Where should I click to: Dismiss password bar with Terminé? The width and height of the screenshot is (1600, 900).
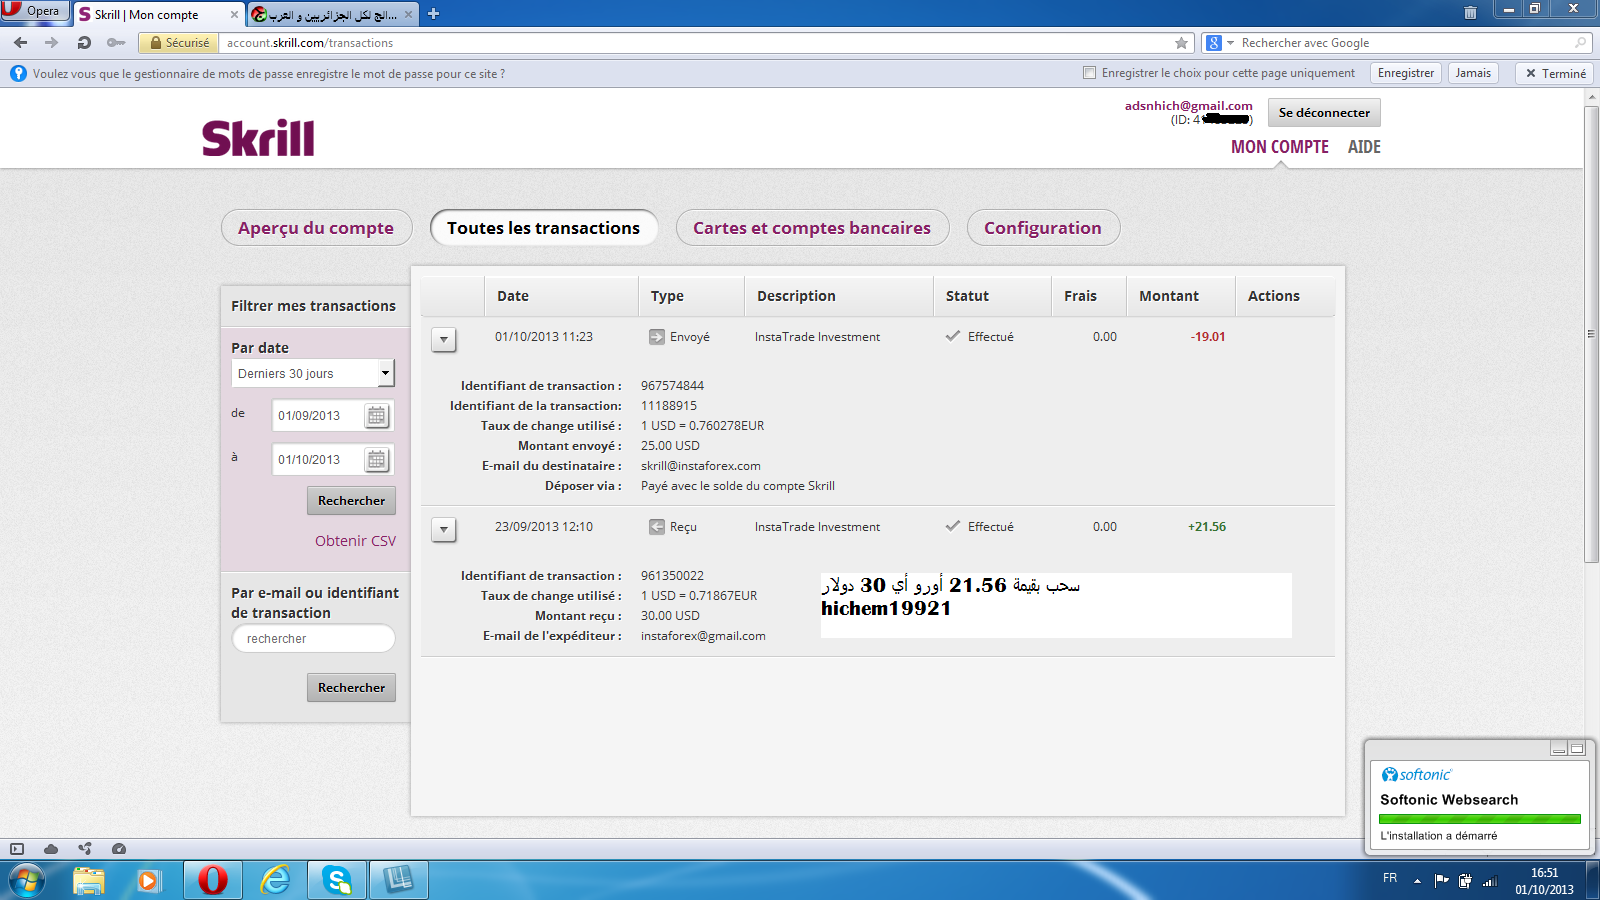pyautogui.click(x=1555, y=73)
